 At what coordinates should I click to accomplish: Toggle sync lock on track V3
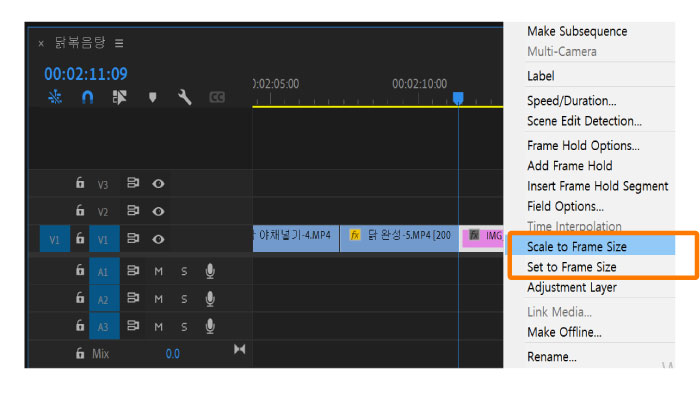(133, 183)
